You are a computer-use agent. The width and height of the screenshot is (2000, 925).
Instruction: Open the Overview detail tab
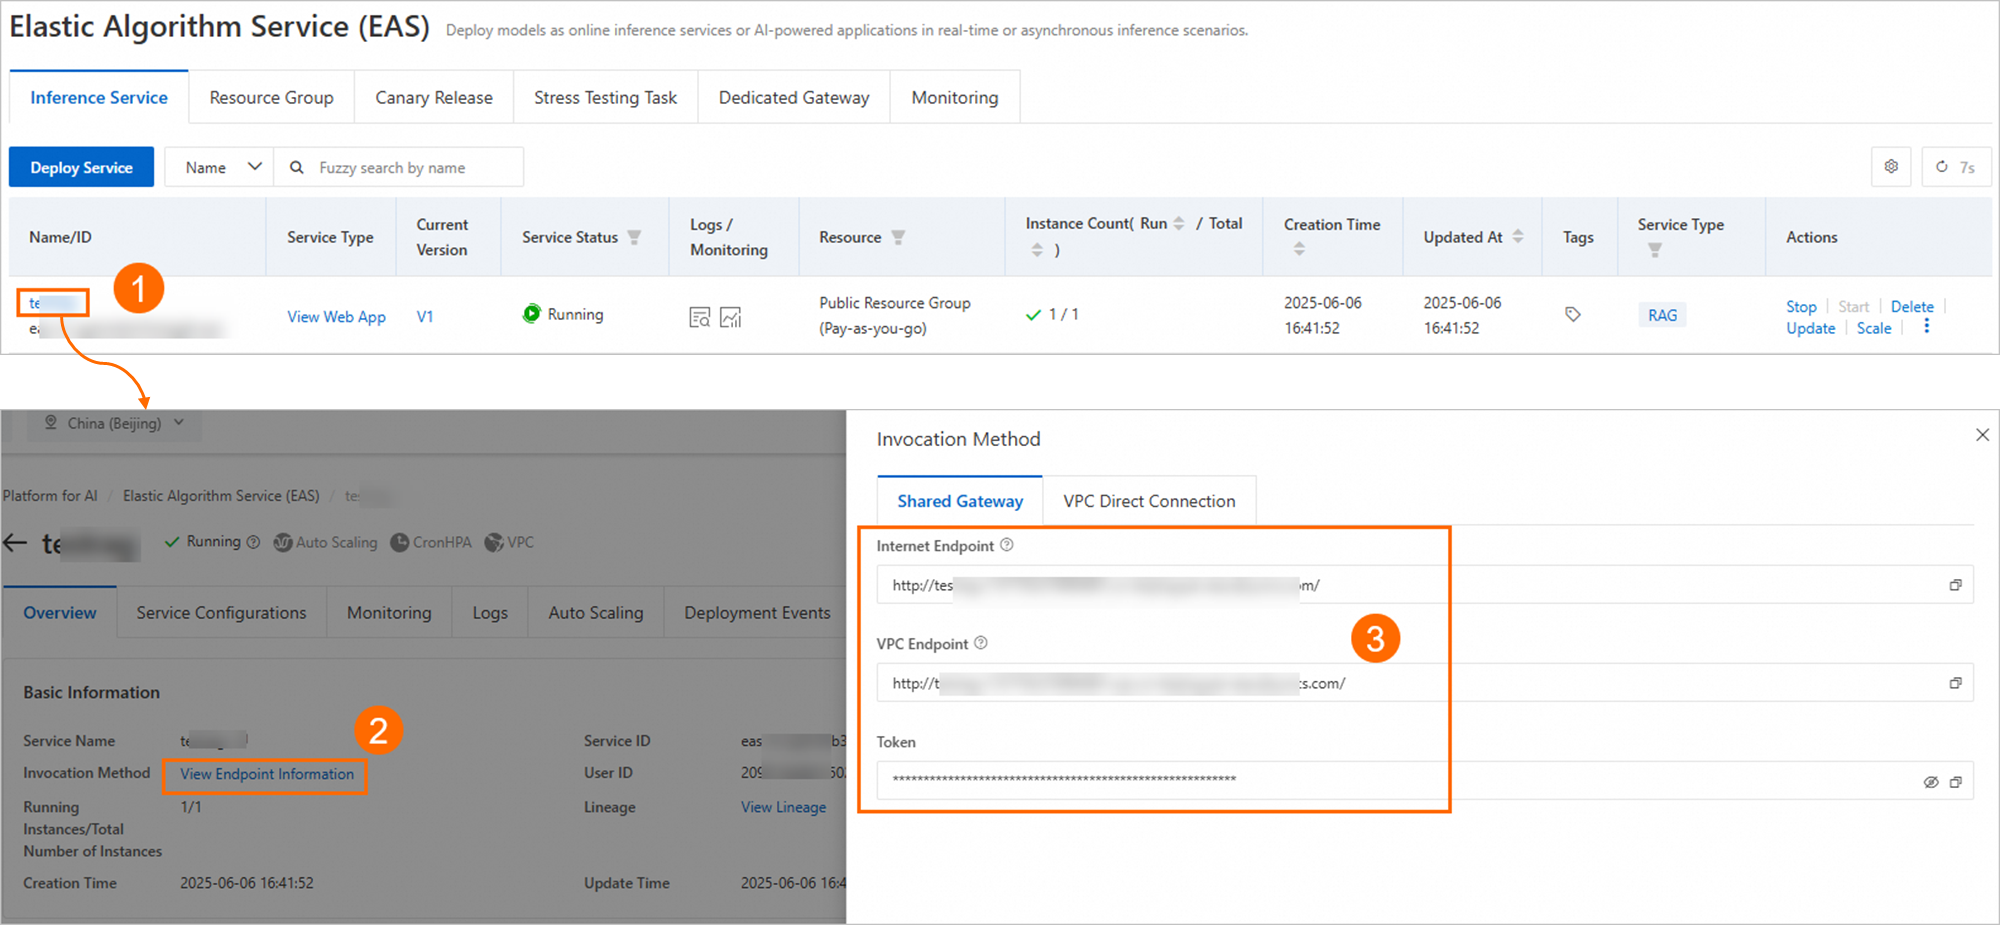pyautogui.click(x=60, y=613)
